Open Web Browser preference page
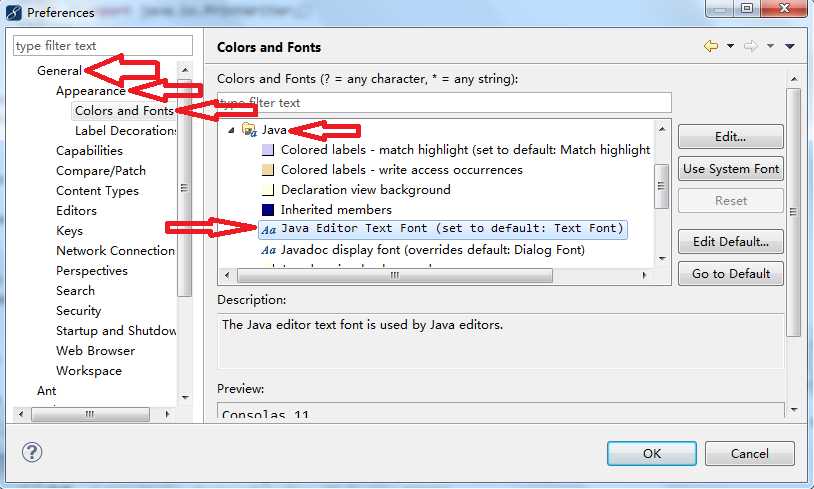The width and height of the screenshot is (814, 489). click(x=96, y=350)
